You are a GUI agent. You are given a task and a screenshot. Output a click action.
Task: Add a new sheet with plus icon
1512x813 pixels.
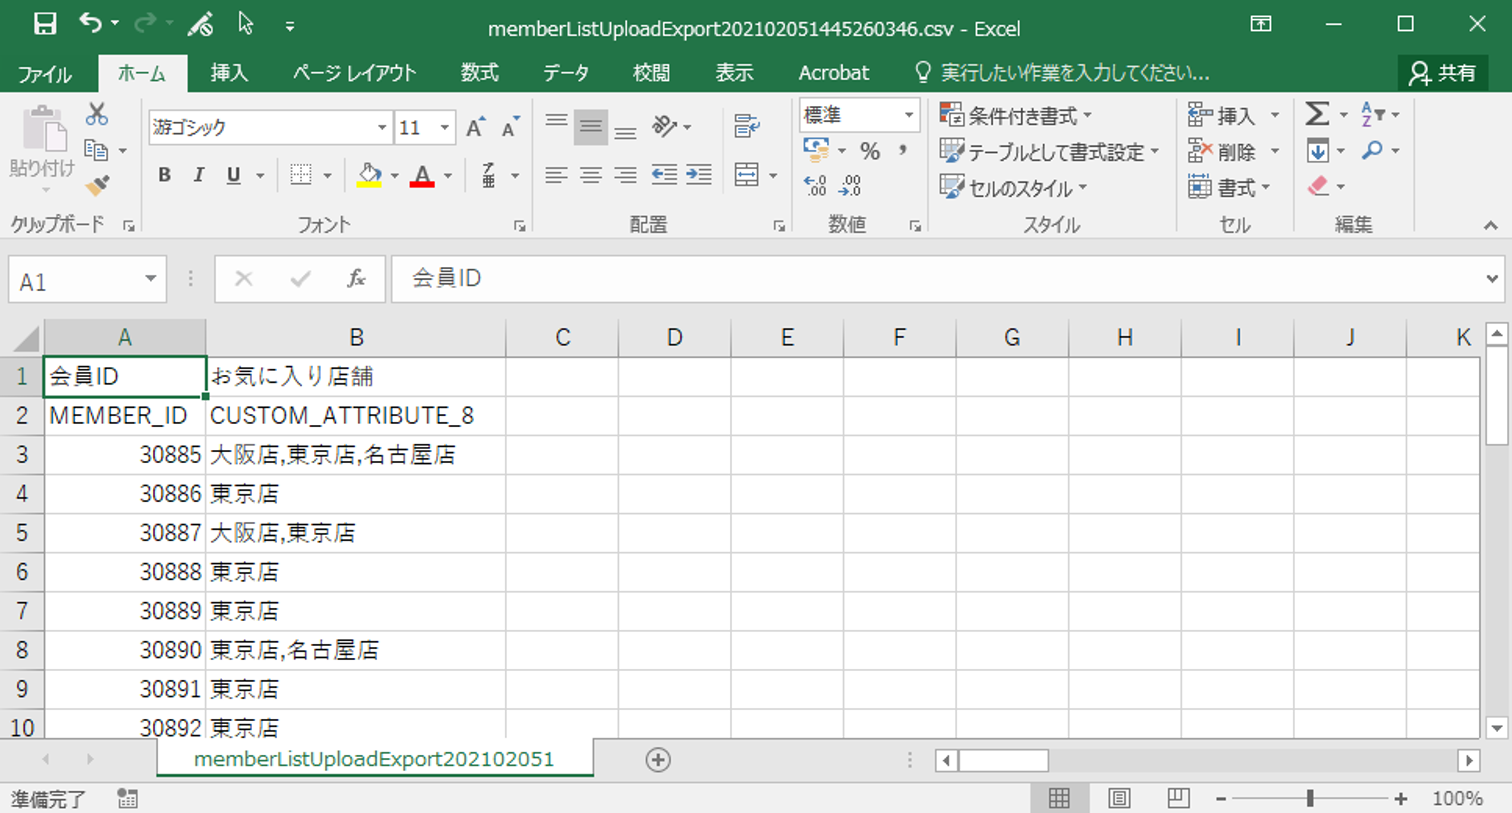pyautogui.click(x=658, y=760)
